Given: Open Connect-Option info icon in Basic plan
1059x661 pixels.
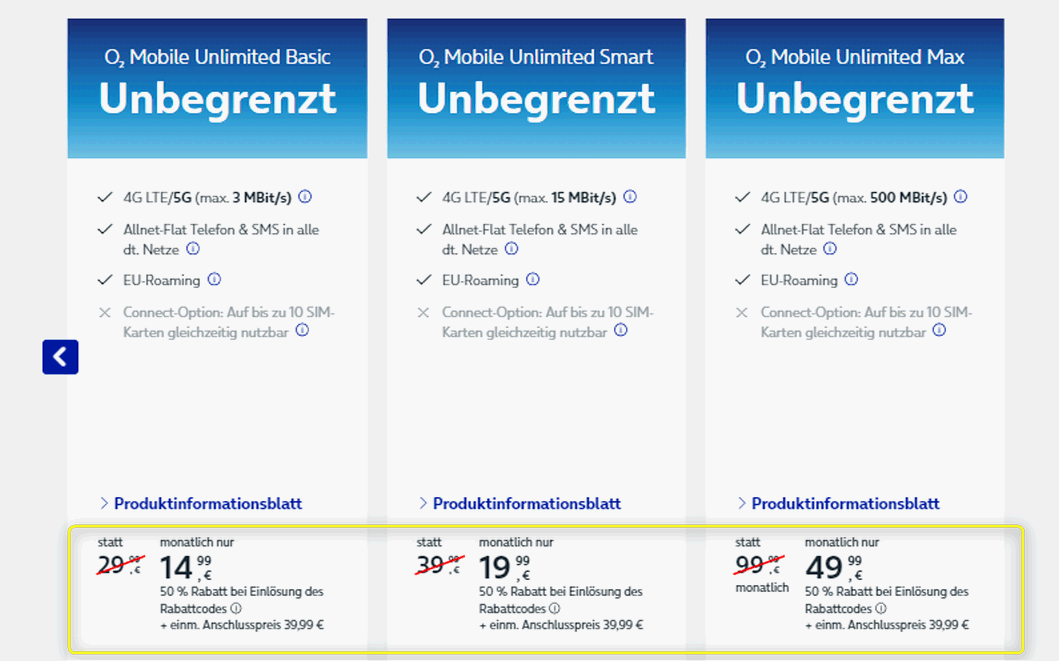Looking at the screenshot, I should [x=302, y=330].
